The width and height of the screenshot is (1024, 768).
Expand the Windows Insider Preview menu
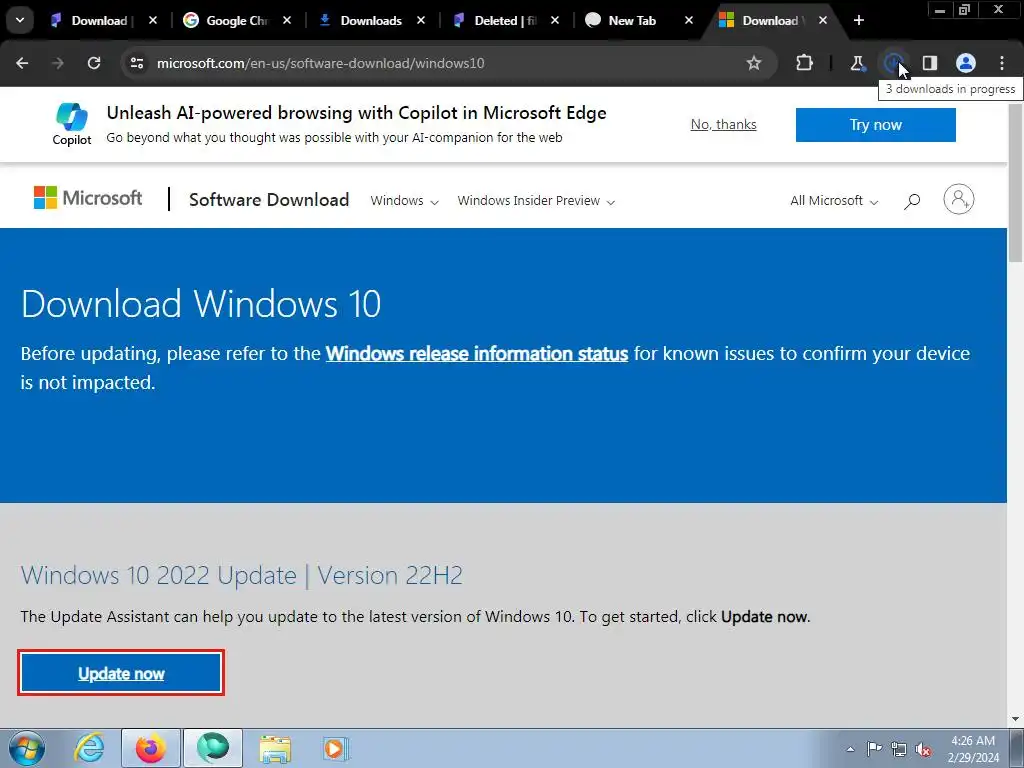(536, 201)
